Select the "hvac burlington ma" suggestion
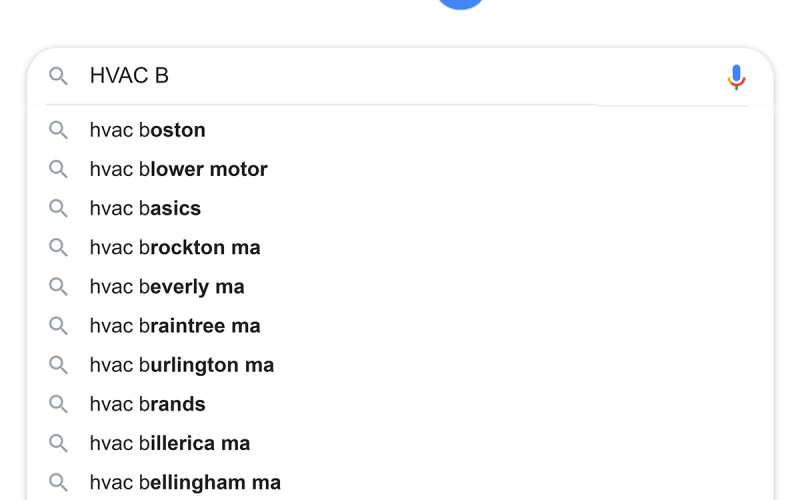The height and width of the screenshot is (500, 800). [x=182, y=365]
